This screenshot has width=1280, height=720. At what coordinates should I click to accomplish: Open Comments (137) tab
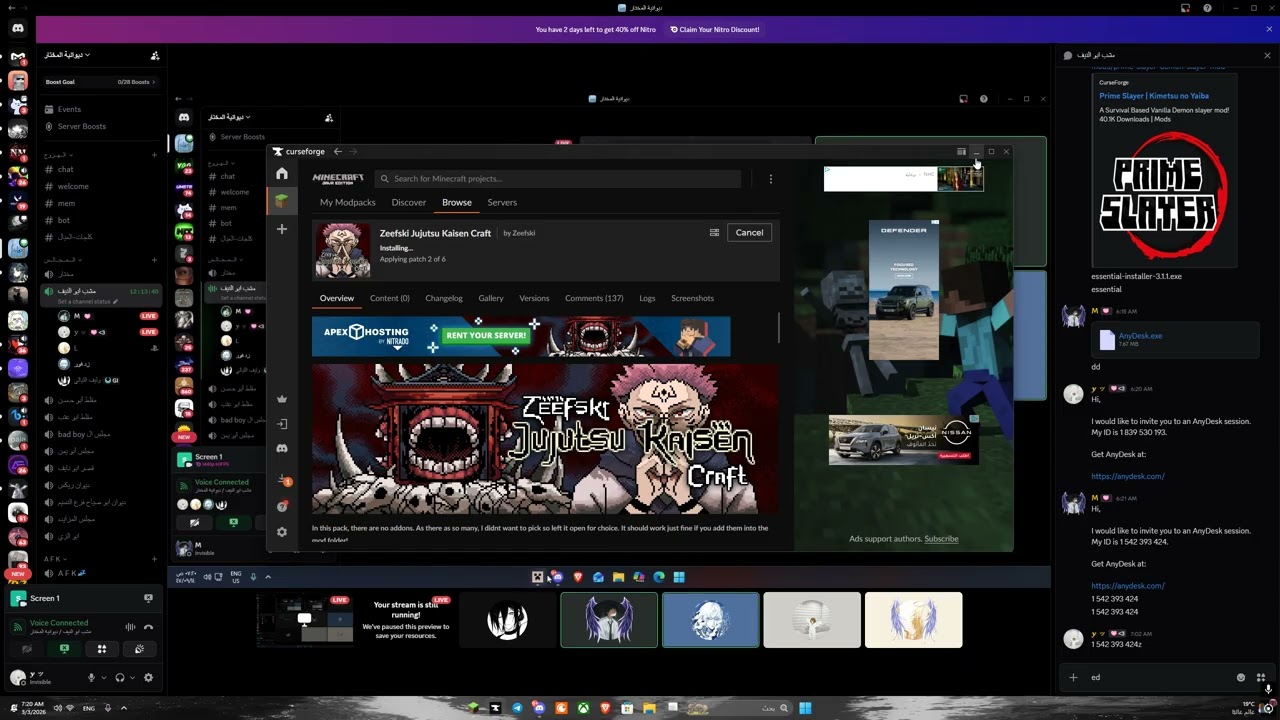[x=594, y=298]
